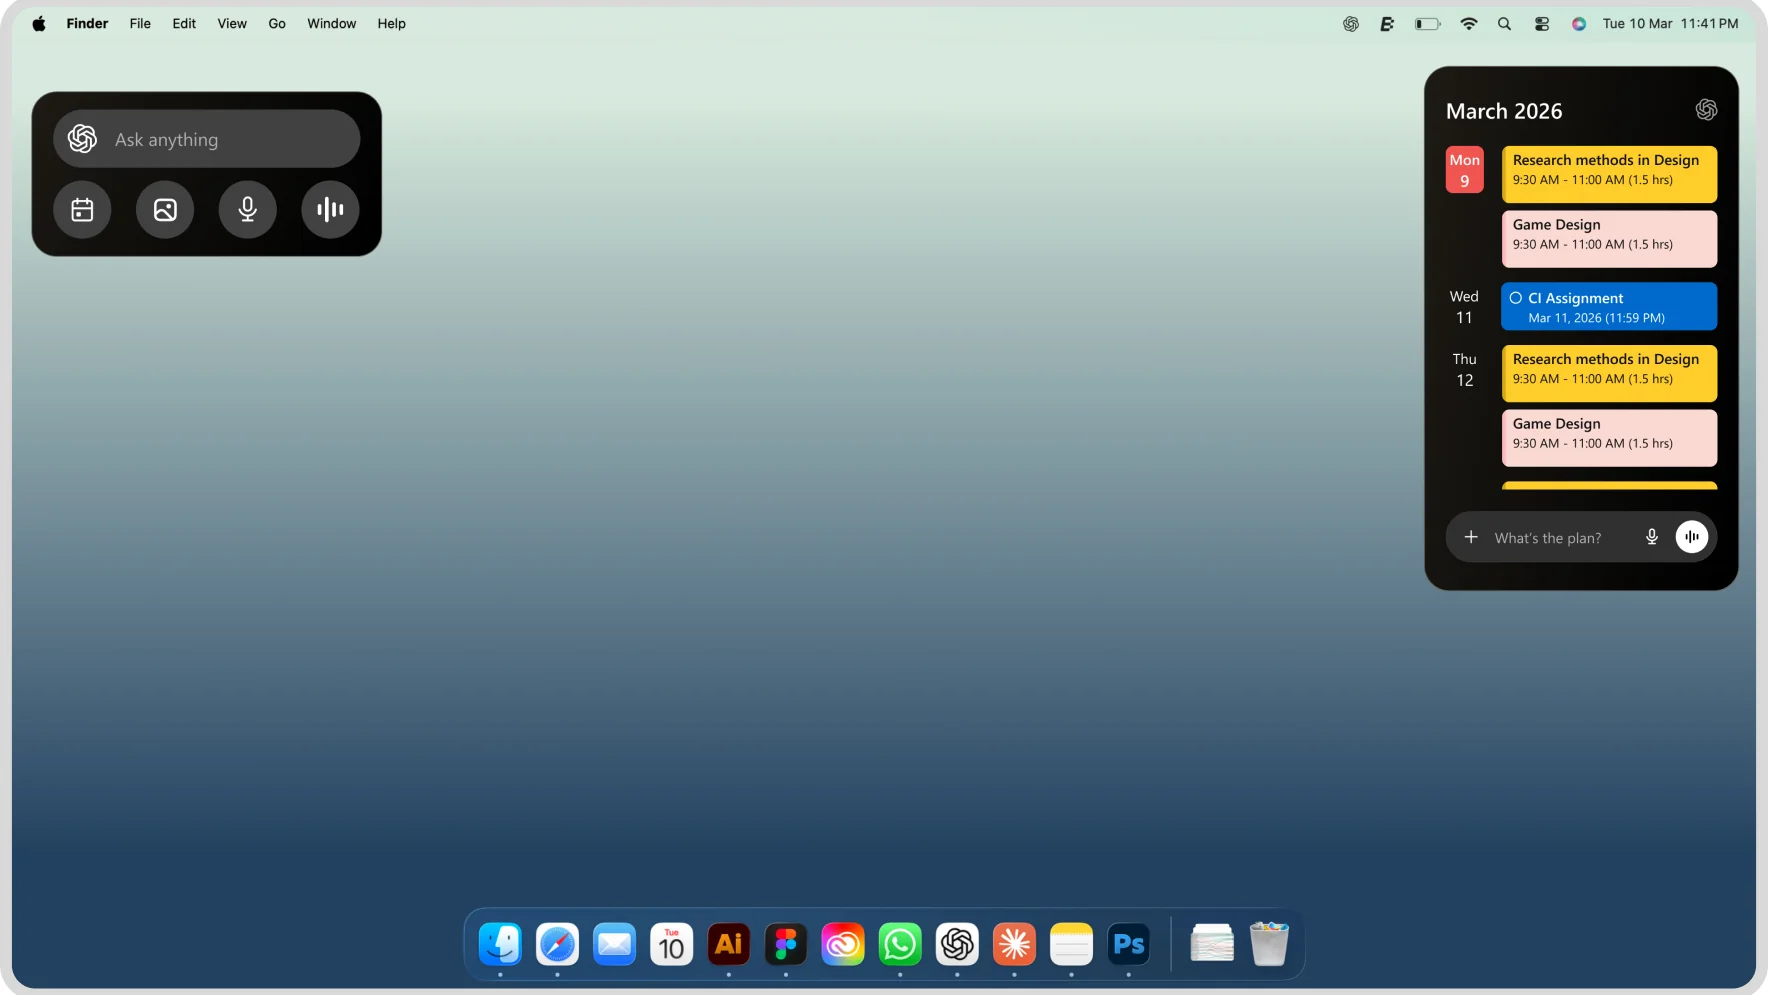Screen dimensions: 1768x995
Task: Click the battery status icon
Action: (x=1427, y=23)
